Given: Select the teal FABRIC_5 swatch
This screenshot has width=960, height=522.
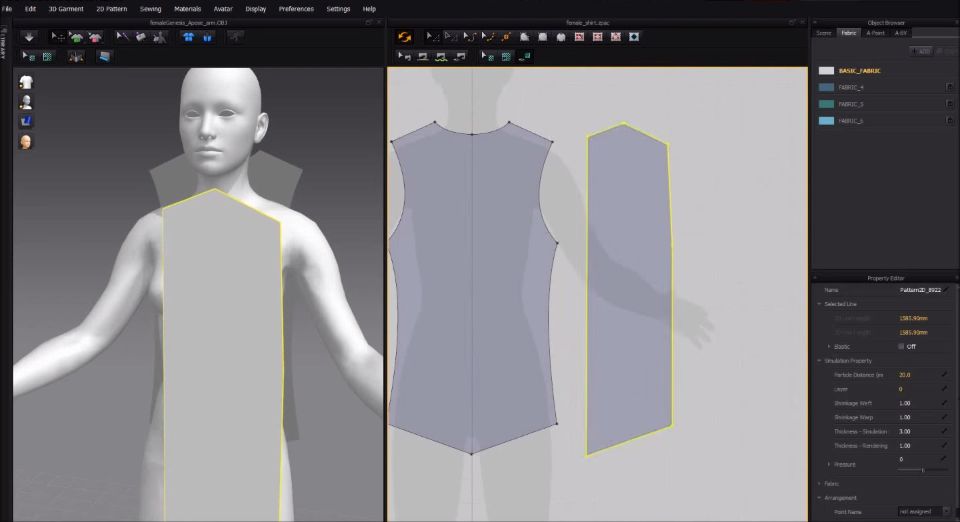Looking at the screenshot, I should (x=826, y=104).
